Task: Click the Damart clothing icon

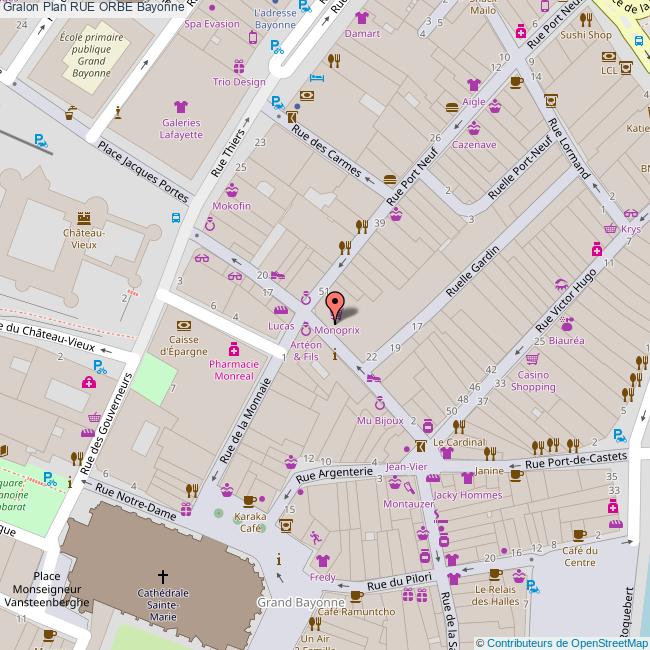Action: (362, 18)
